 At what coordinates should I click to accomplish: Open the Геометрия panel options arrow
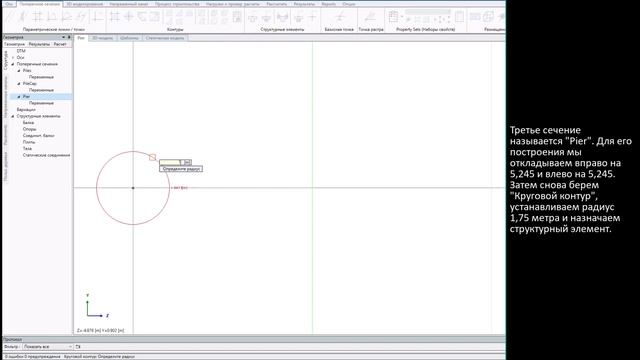pos(63,37)
